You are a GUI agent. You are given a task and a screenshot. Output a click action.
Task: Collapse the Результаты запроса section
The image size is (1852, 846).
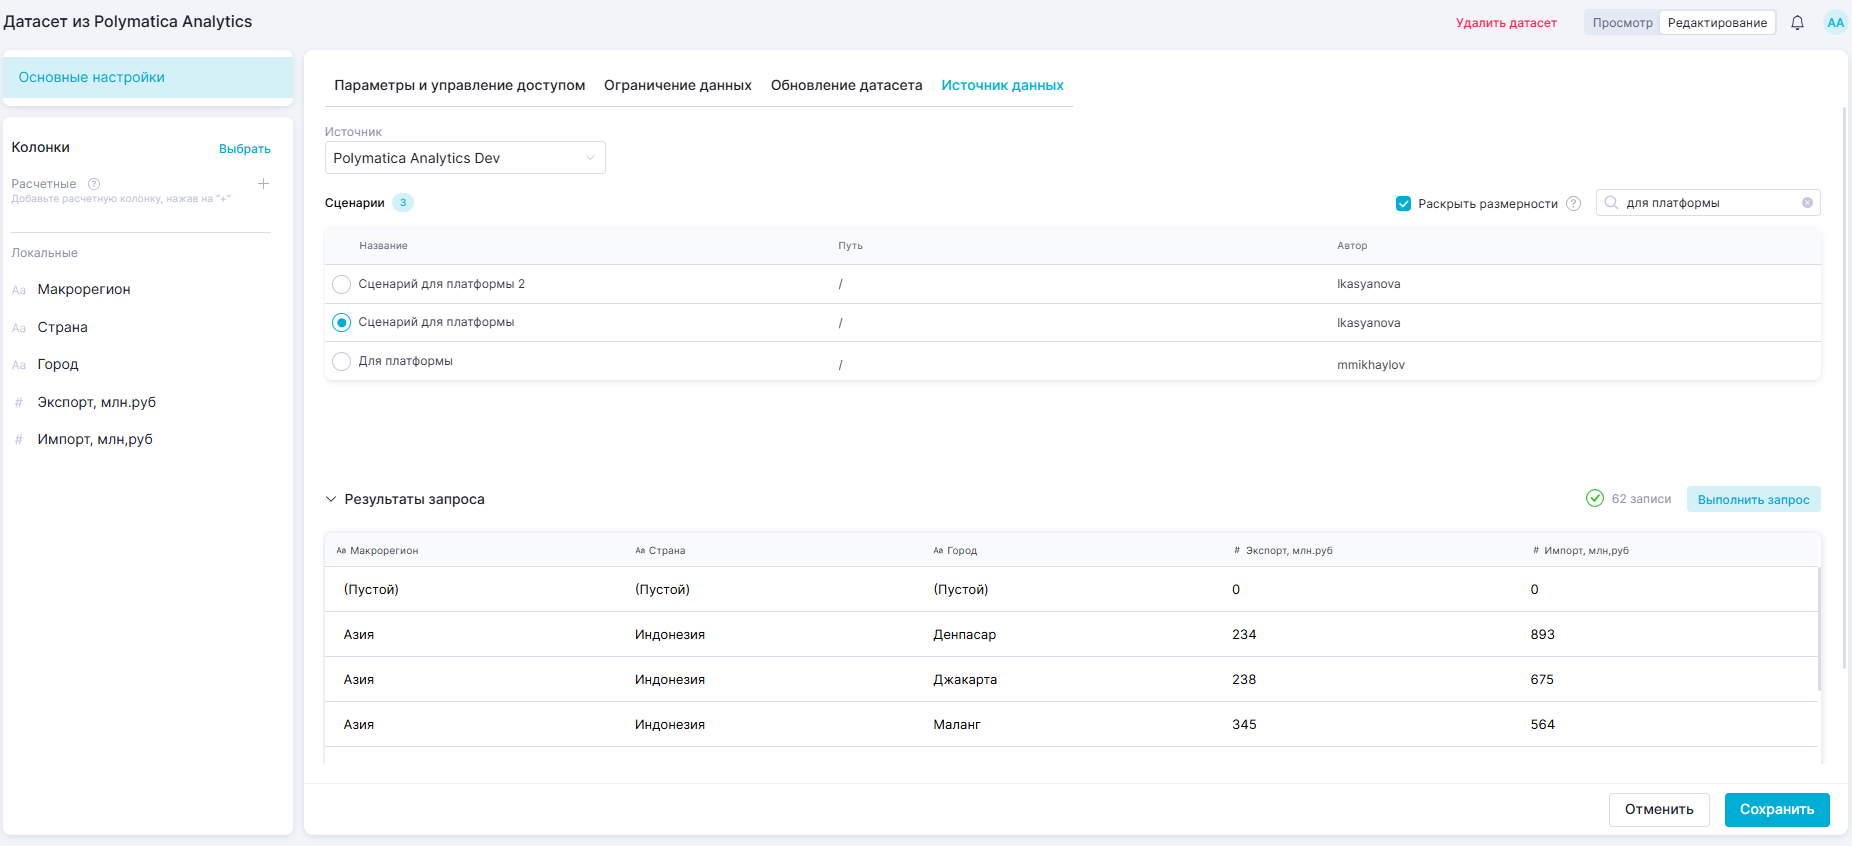pyautogui.click(x=331, y=499)
